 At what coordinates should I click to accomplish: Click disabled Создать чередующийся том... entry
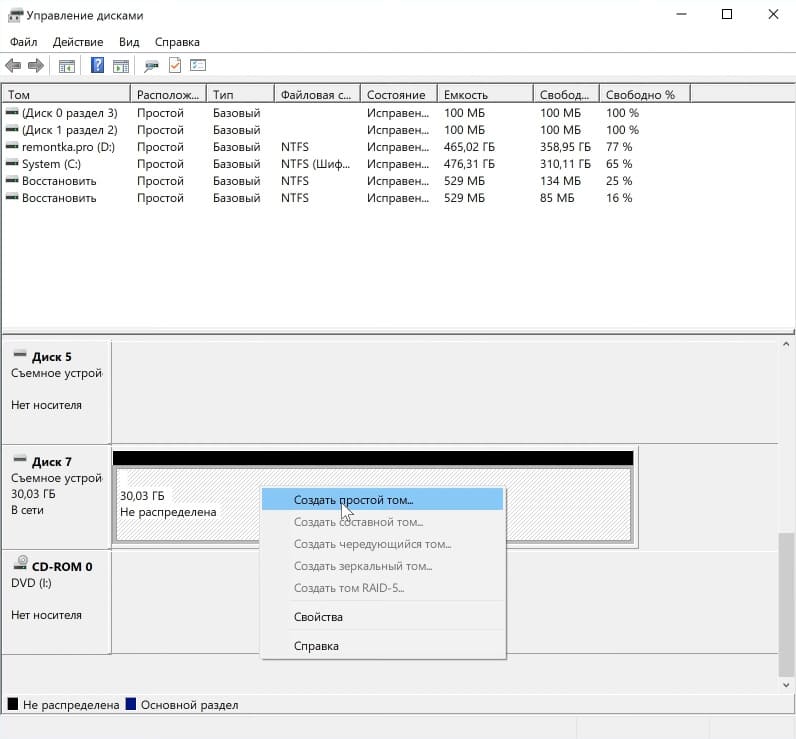tap(382, 544)
